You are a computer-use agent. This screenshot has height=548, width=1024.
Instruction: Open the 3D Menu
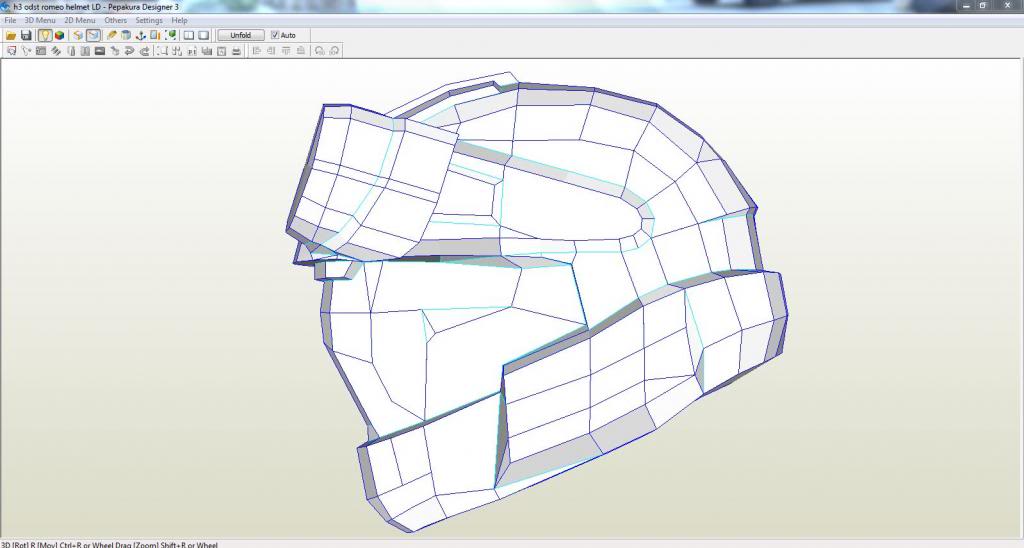pos(40,20)
